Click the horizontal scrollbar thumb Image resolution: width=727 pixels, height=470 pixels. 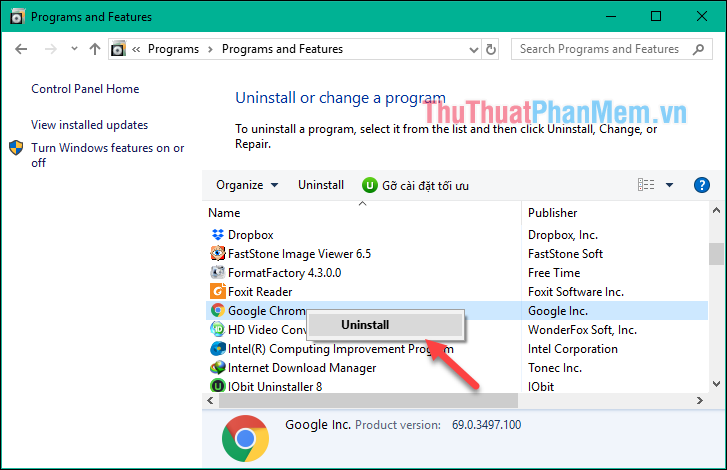click(369, 400)
